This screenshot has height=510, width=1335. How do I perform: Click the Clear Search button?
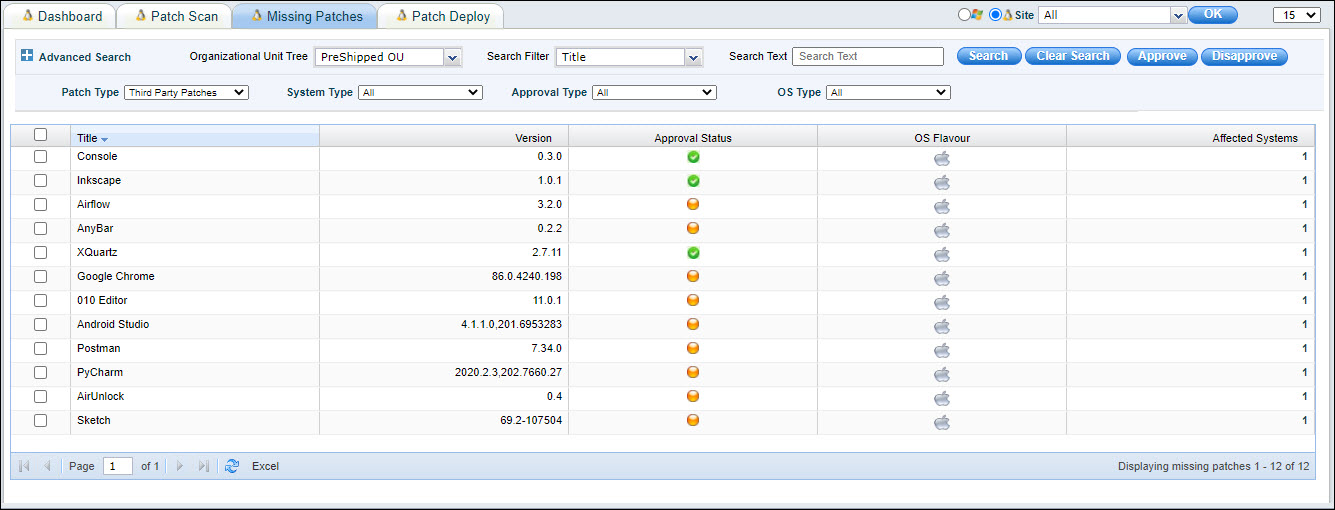[1072, 56]
